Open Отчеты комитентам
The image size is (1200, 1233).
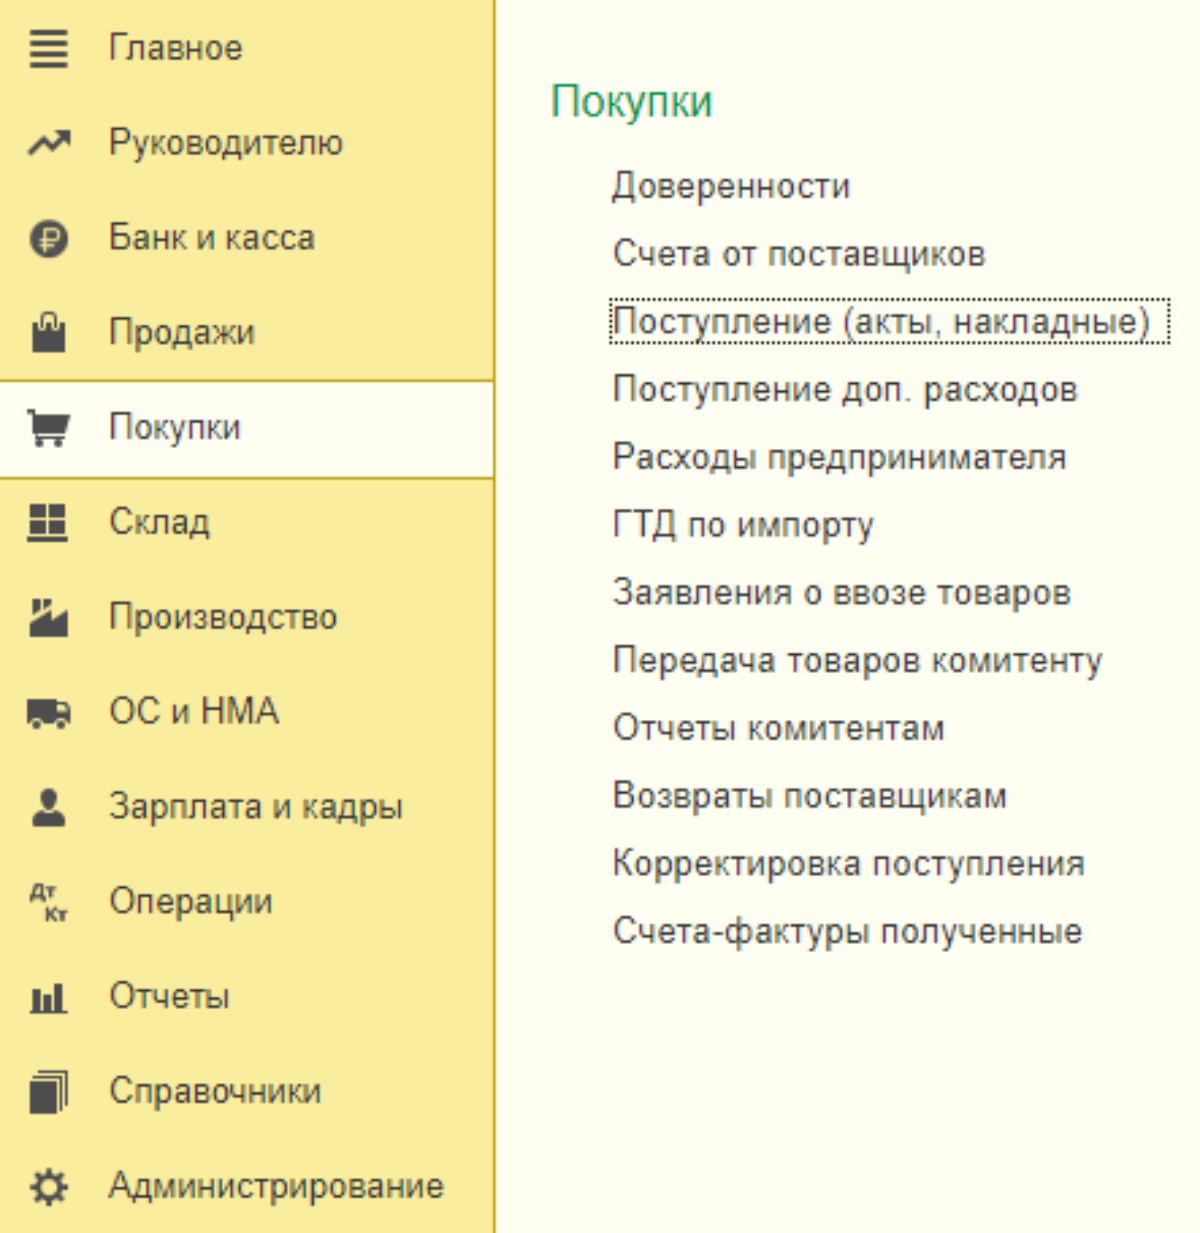click(778, 728)
